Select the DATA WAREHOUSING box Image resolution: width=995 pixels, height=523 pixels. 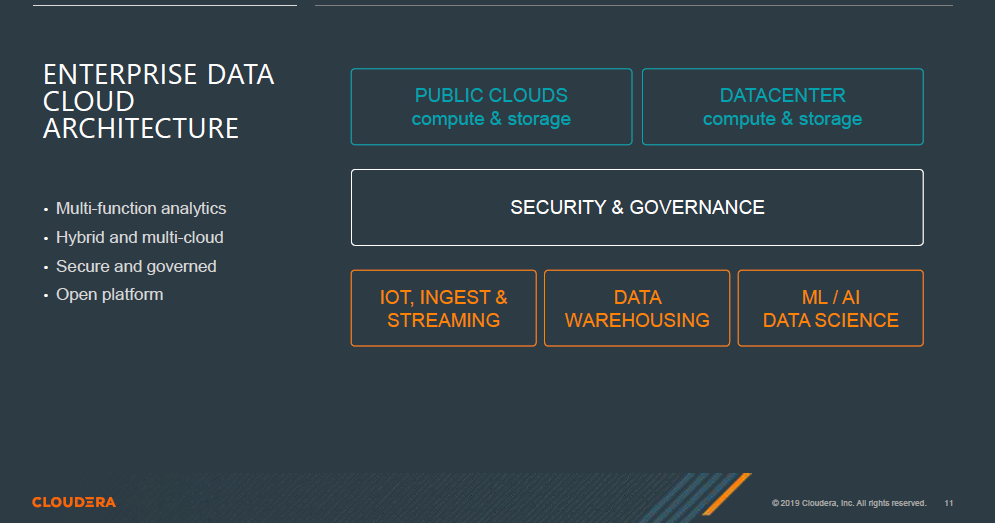point(637,308)
